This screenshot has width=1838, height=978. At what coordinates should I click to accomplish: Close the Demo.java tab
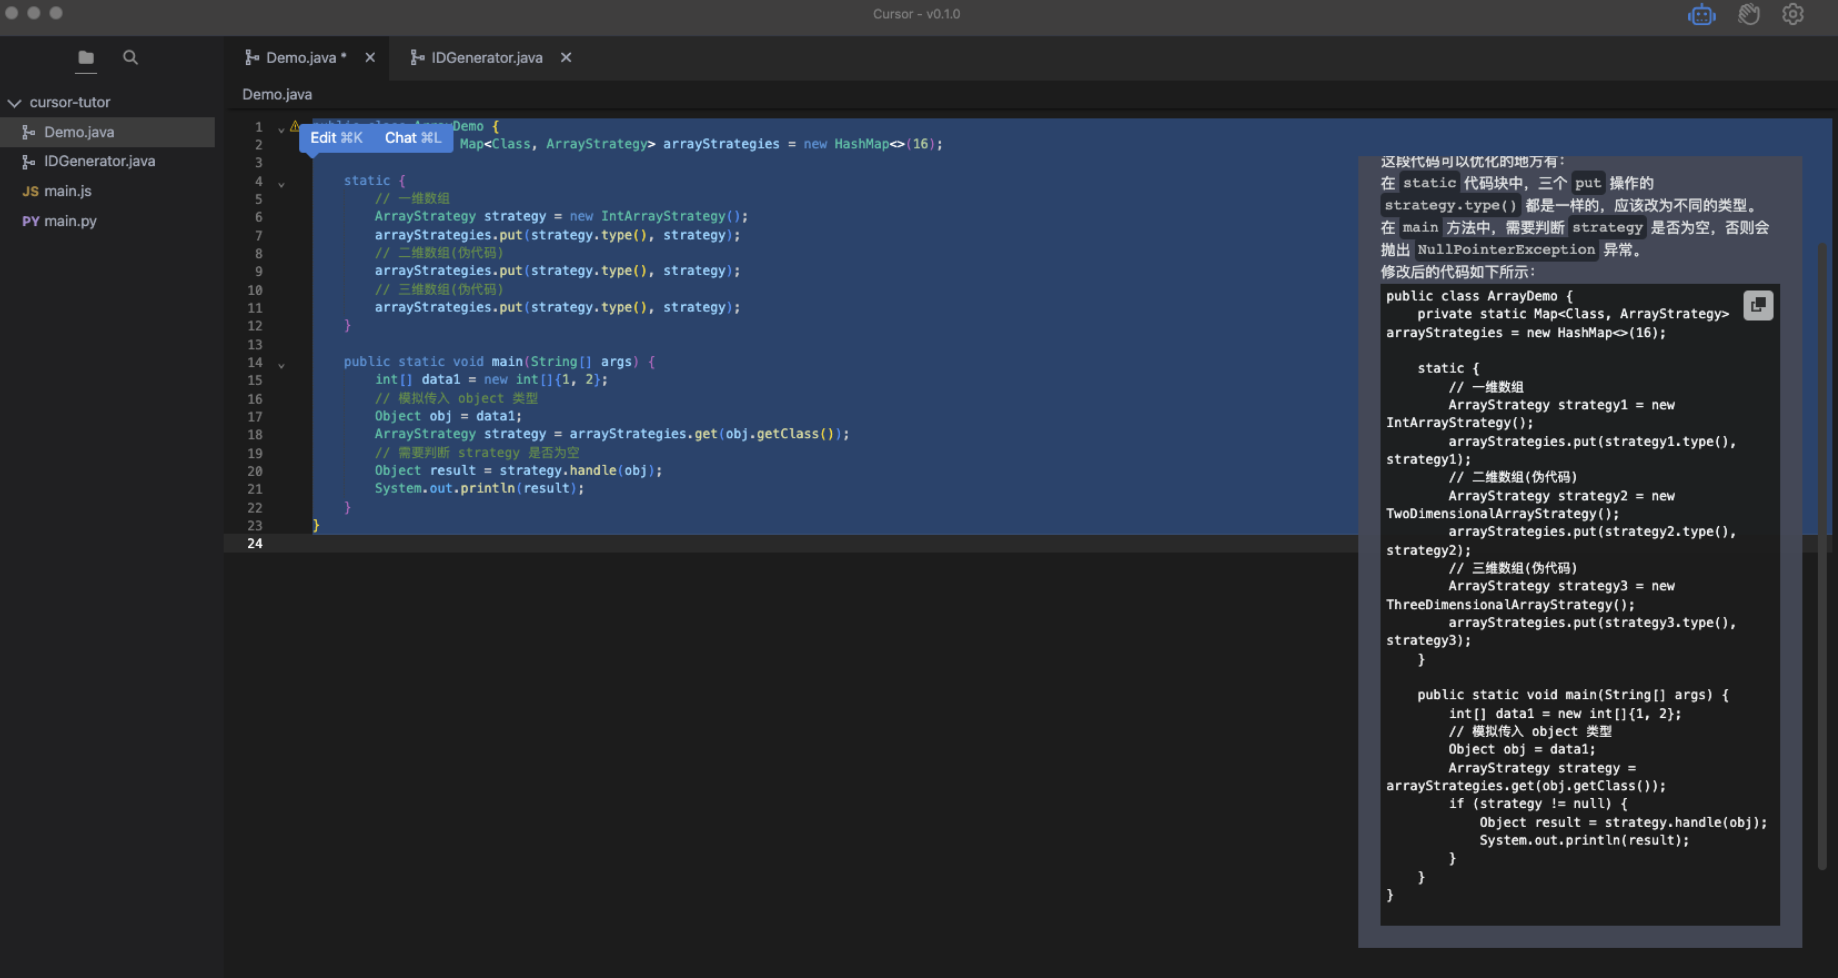370,58
